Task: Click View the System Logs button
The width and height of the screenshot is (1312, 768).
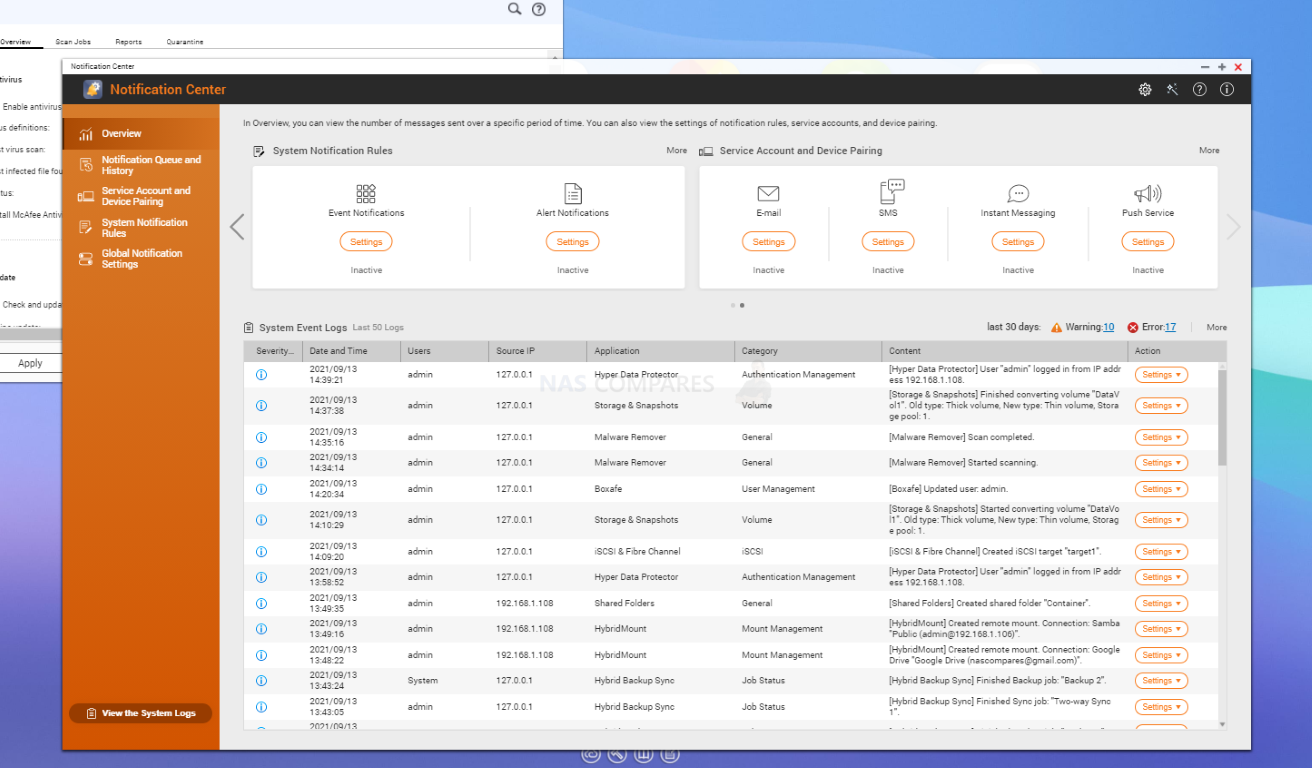Action: pyautogui.click(x=140, y=713)
